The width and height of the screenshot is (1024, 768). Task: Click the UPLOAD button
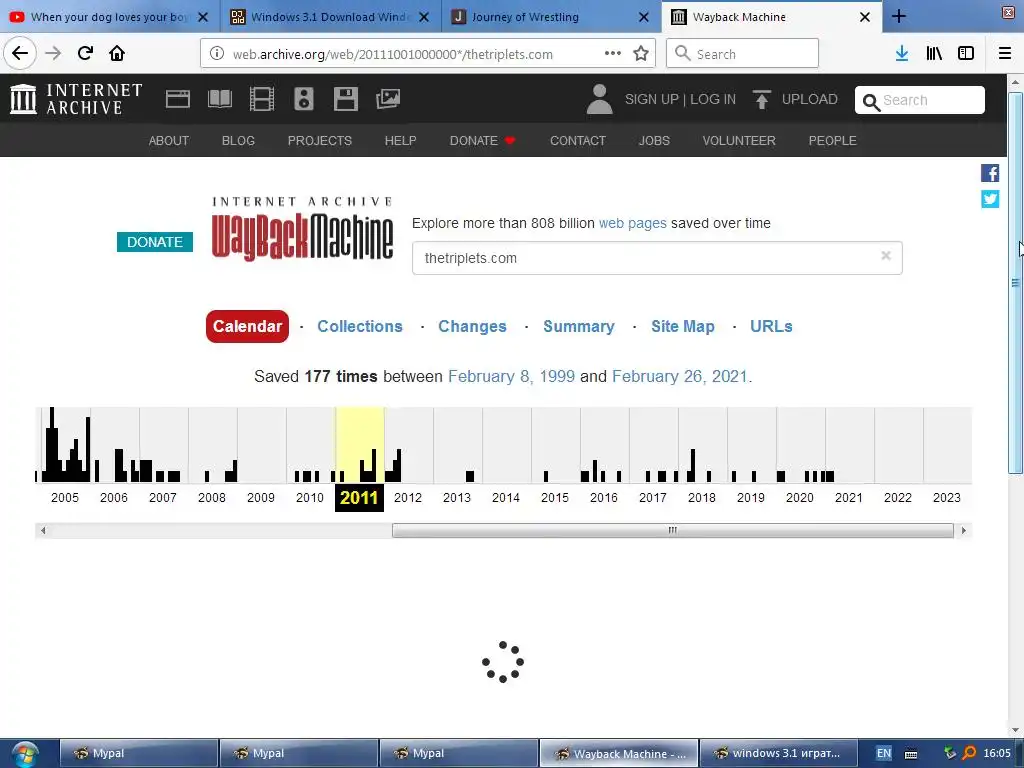(795, 99)
